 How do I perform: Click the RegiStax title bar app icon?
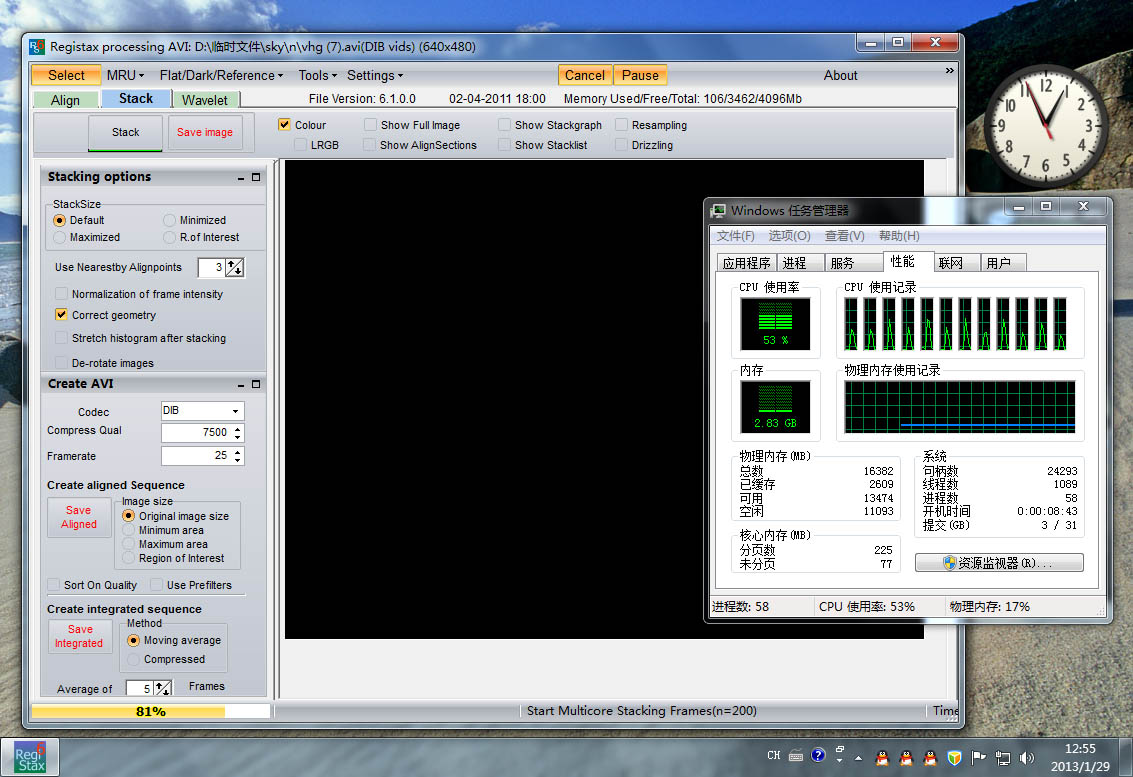[x=37, y=47]
